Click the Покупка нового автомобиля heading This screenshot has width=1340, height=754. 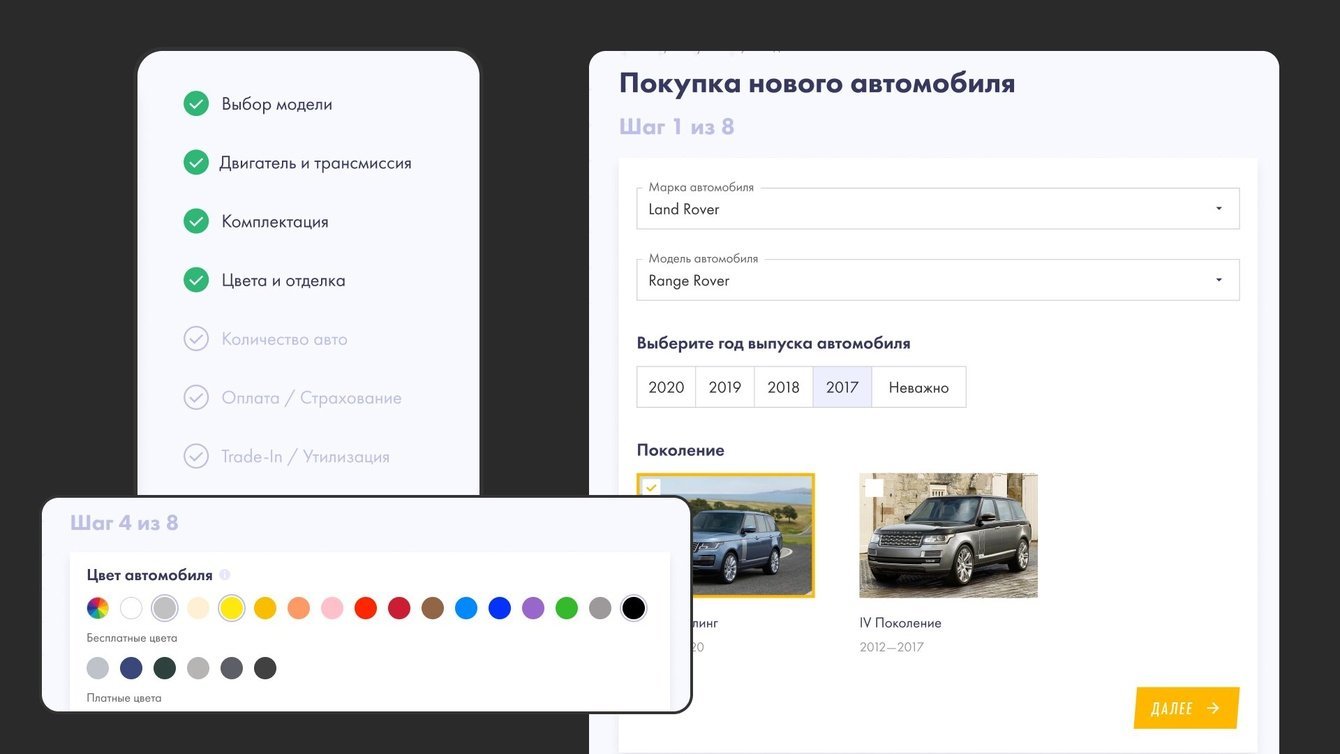pos(817,83)
